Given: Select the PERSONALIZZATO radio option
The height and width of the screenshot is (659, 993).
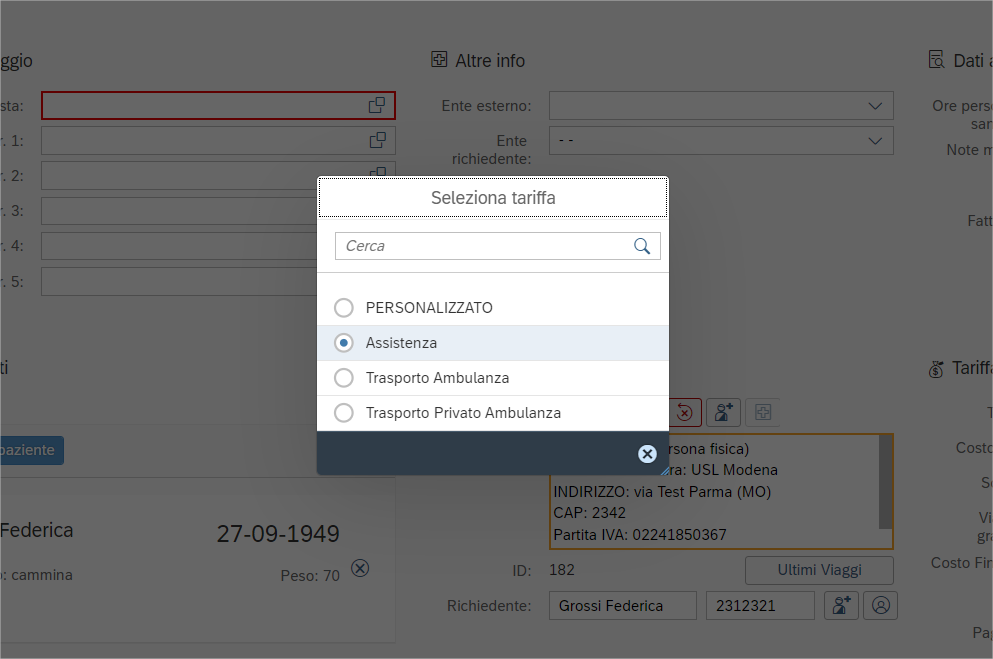Looking at the screenshot, I should (x=344, y=308).
